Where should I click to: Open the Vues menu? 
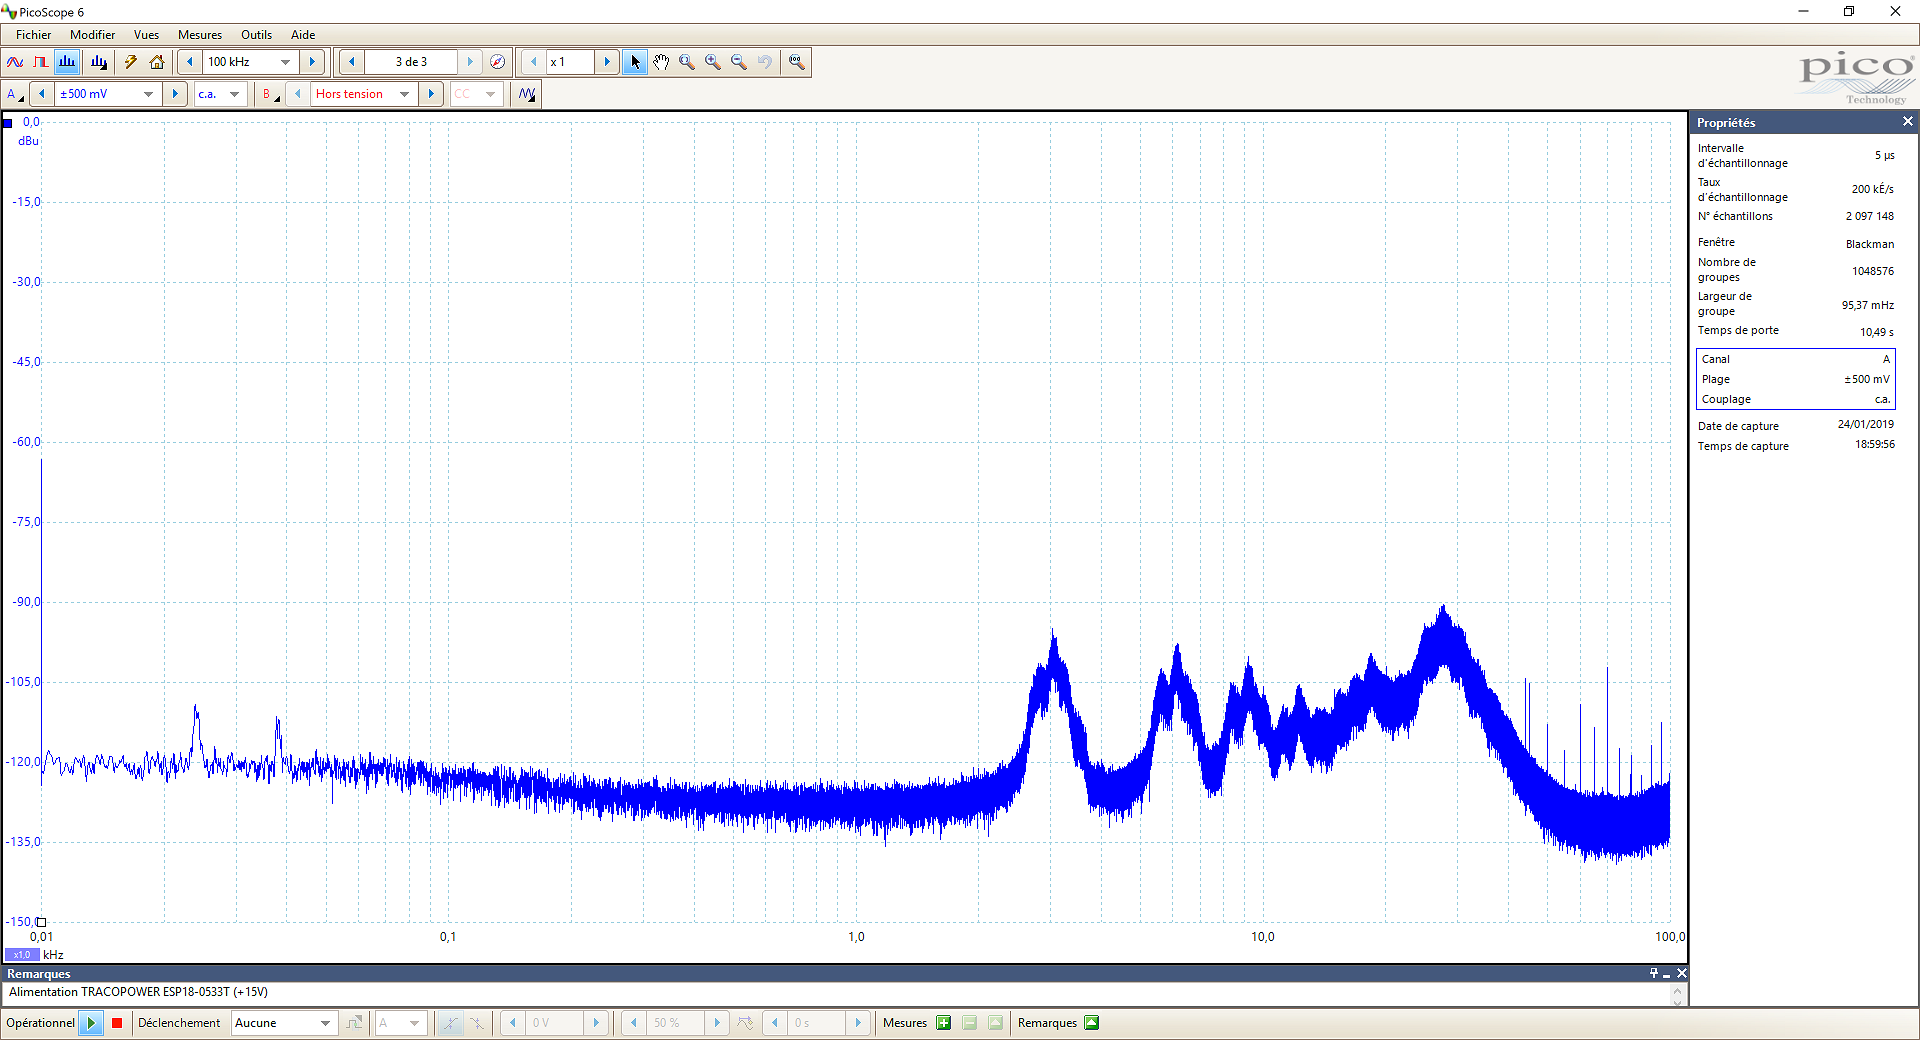coord(146,35)
